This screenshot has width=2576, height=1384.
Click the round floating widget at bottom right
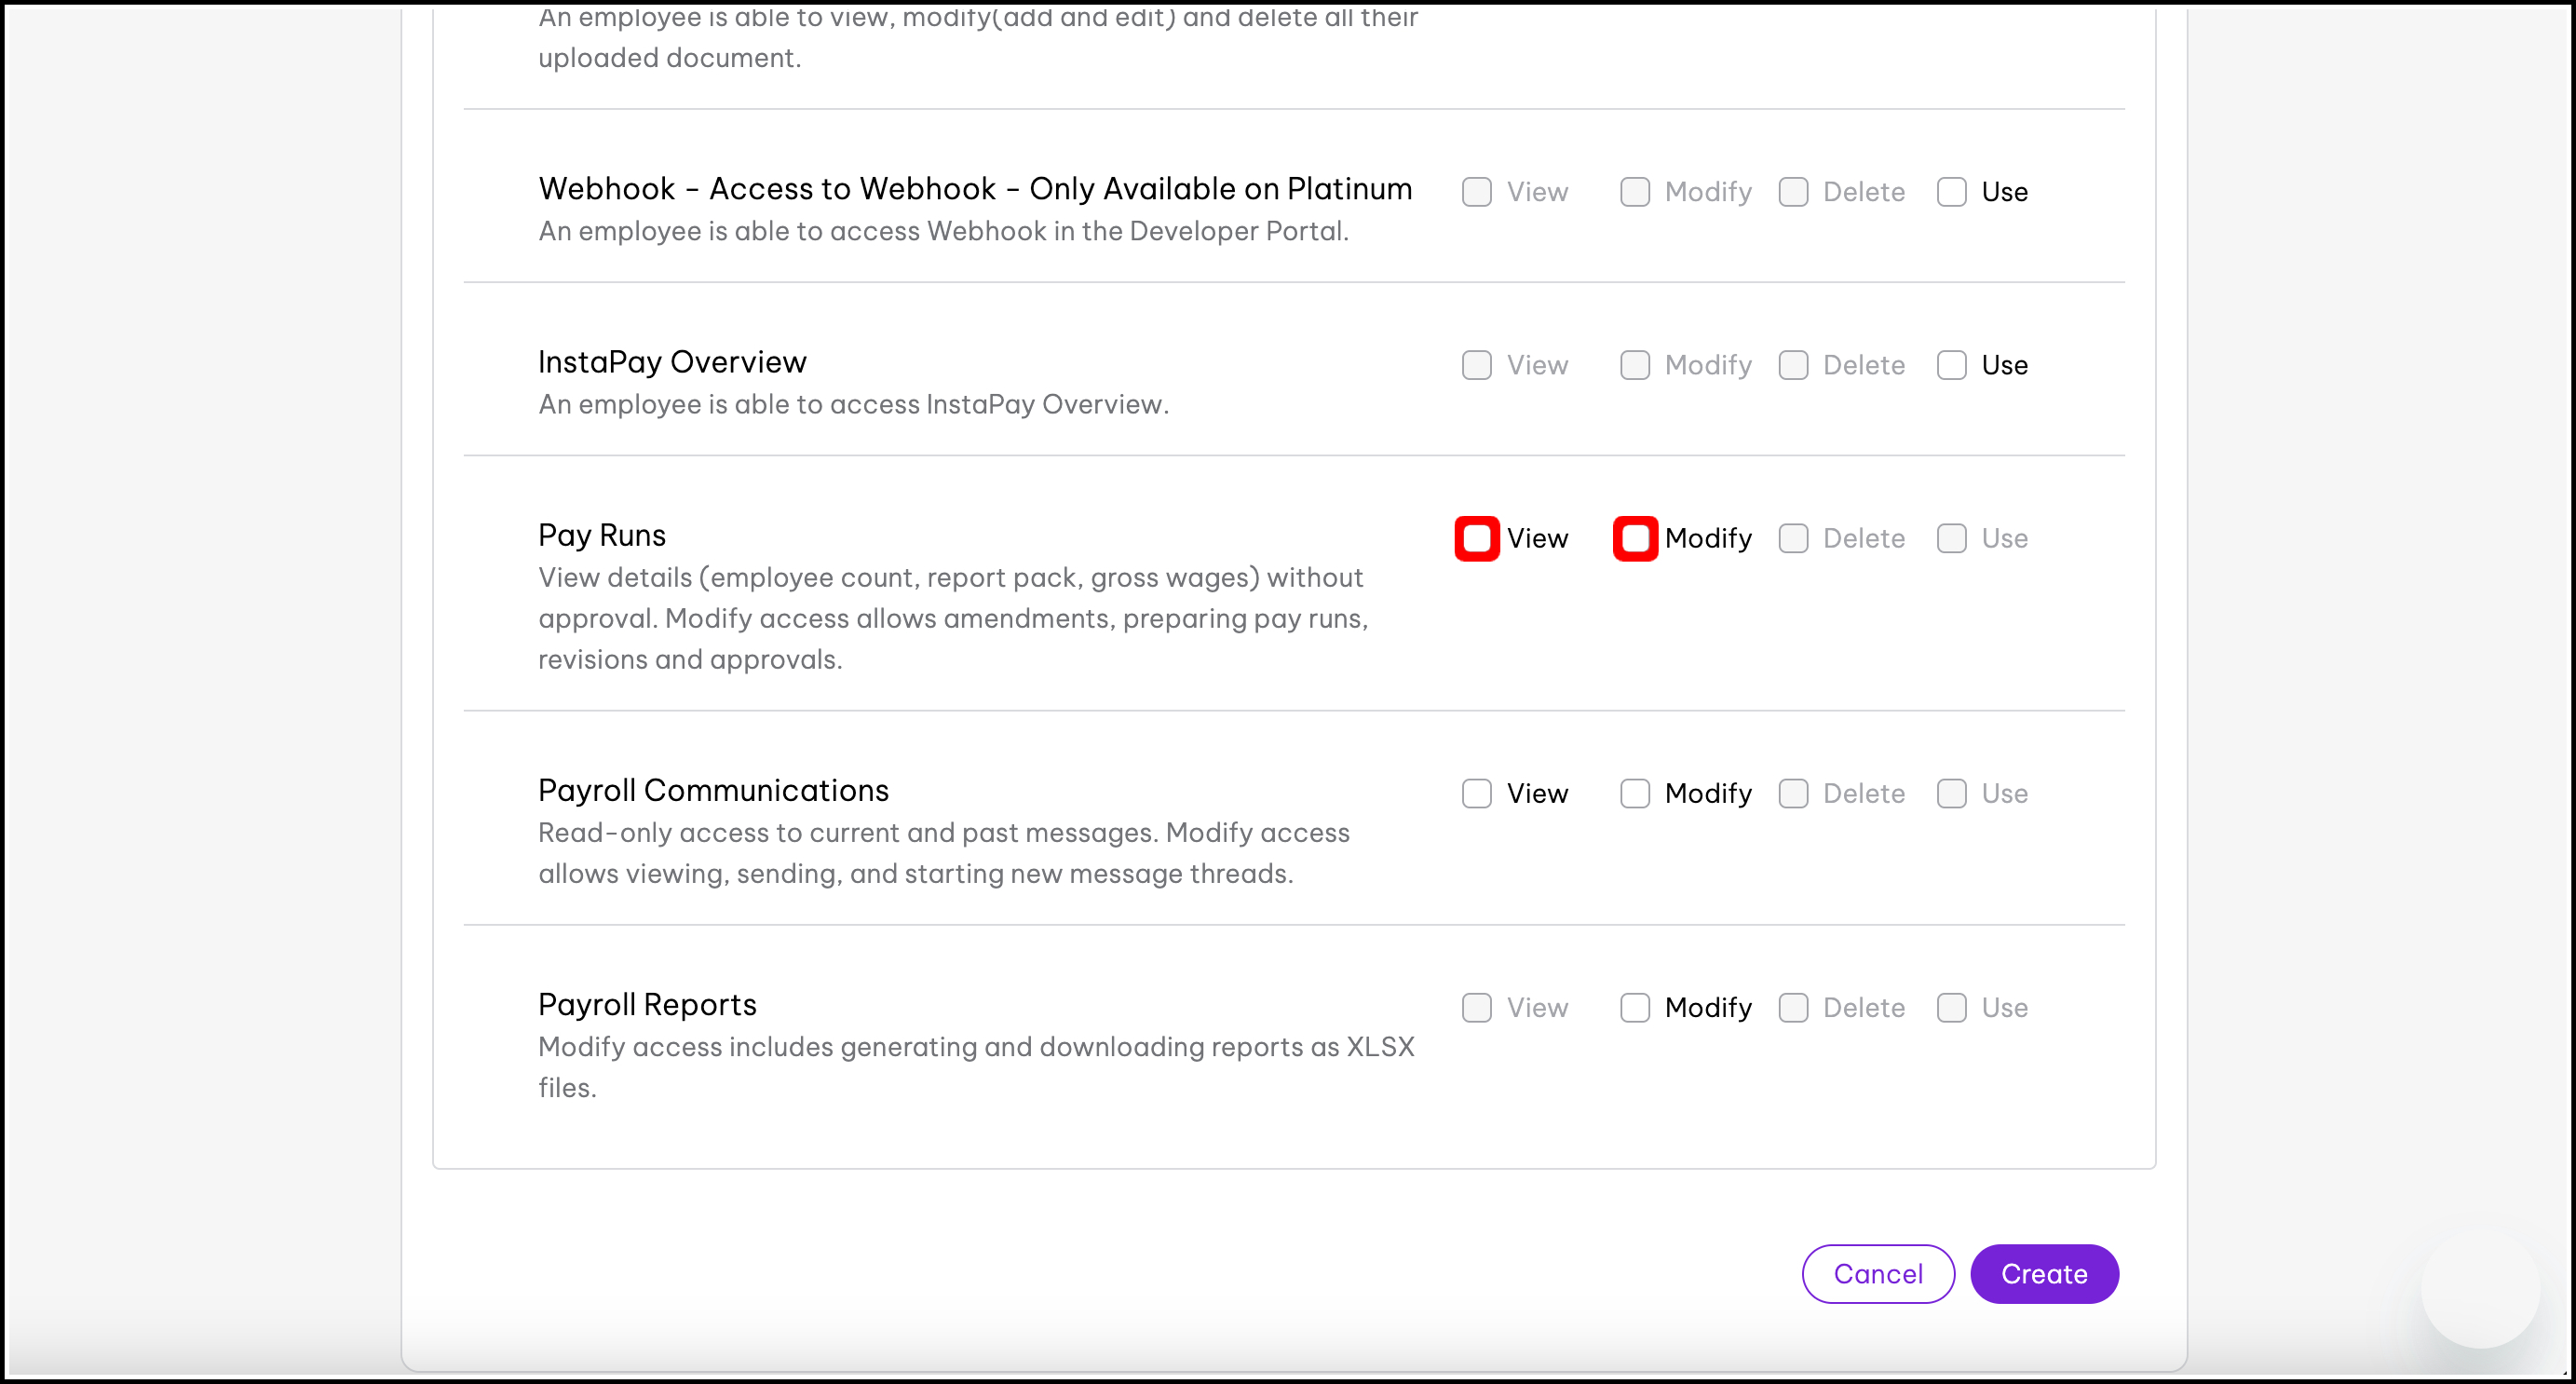click(x=2479, y=1289)
